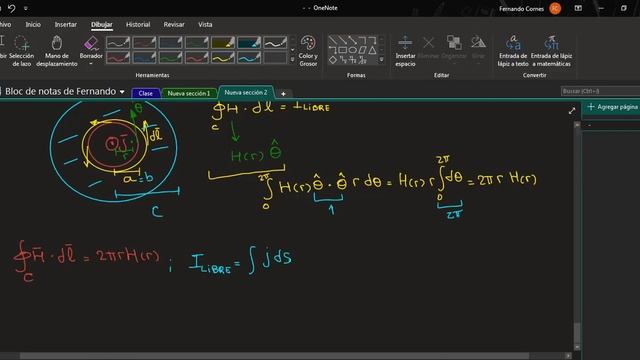Pick the ellipse shape in Formas
Screen dimensions: 640x360
click(353, 50)
